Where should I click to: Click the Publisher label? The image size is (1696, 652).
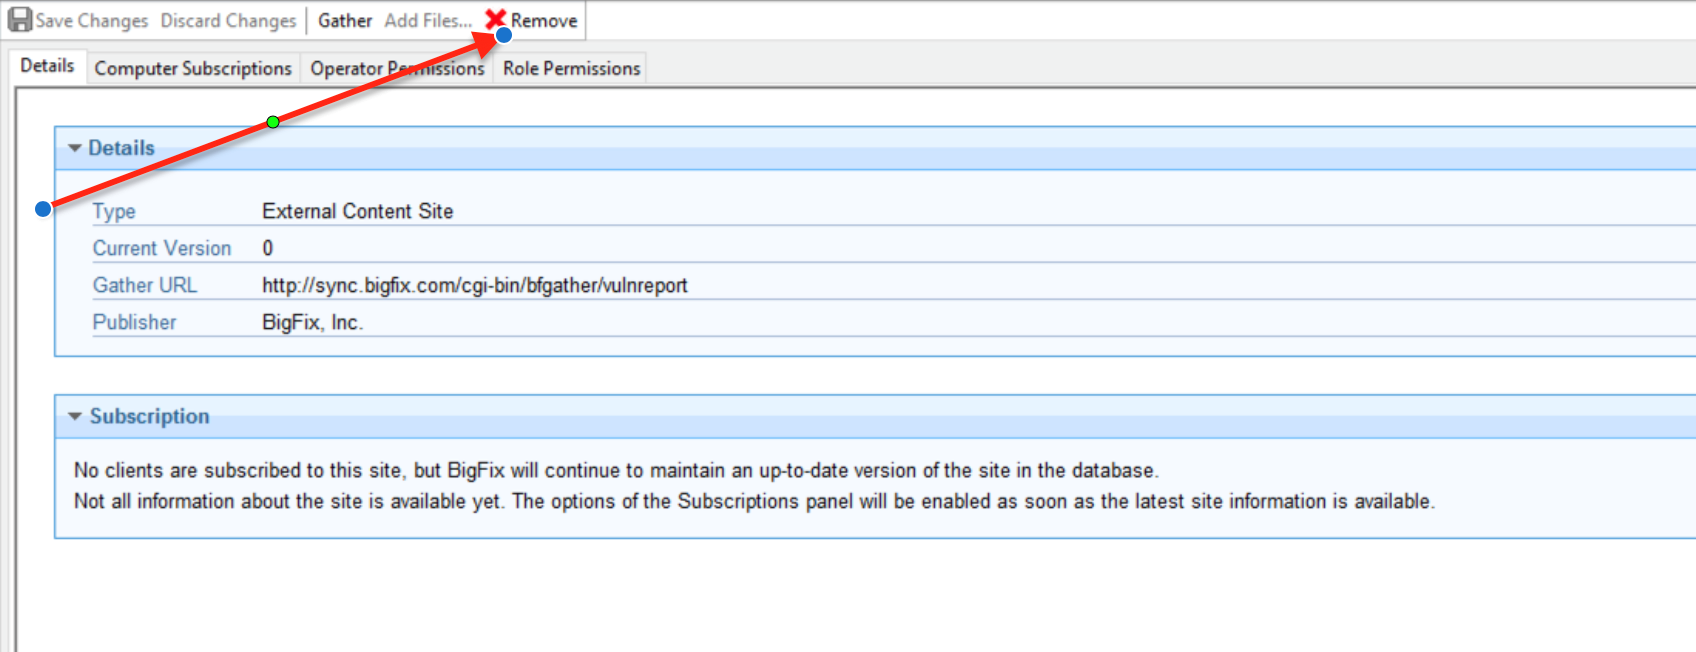[134, 322]
